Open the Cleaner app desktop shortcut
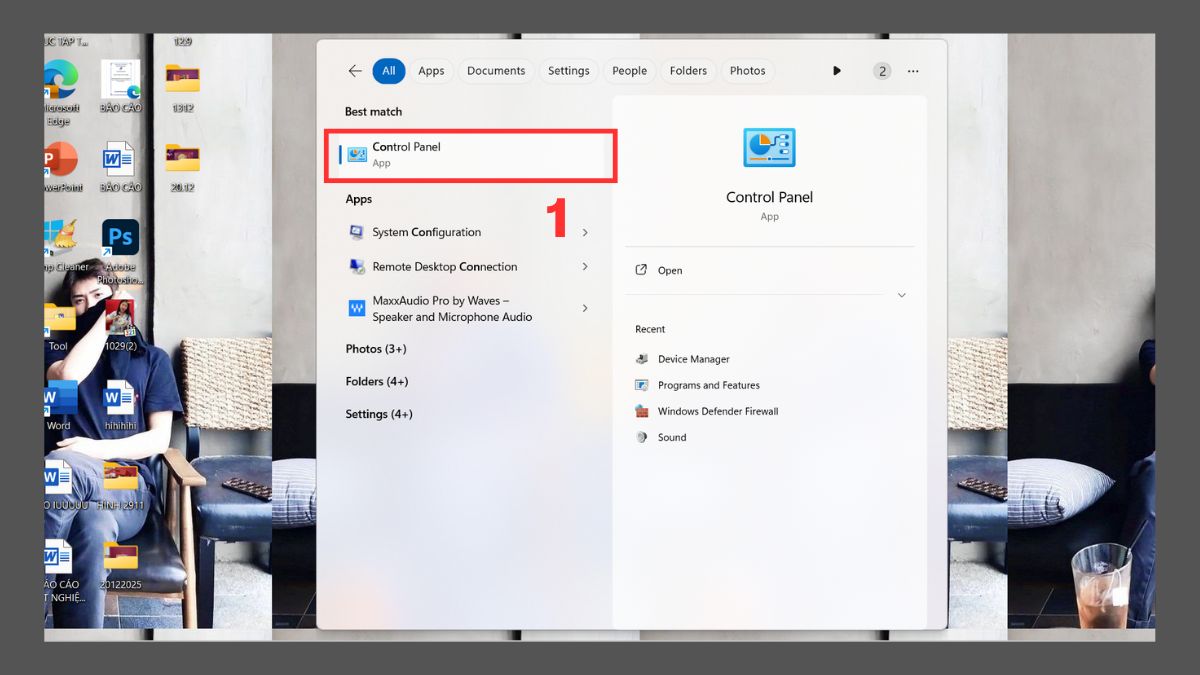 coord(60,246)
